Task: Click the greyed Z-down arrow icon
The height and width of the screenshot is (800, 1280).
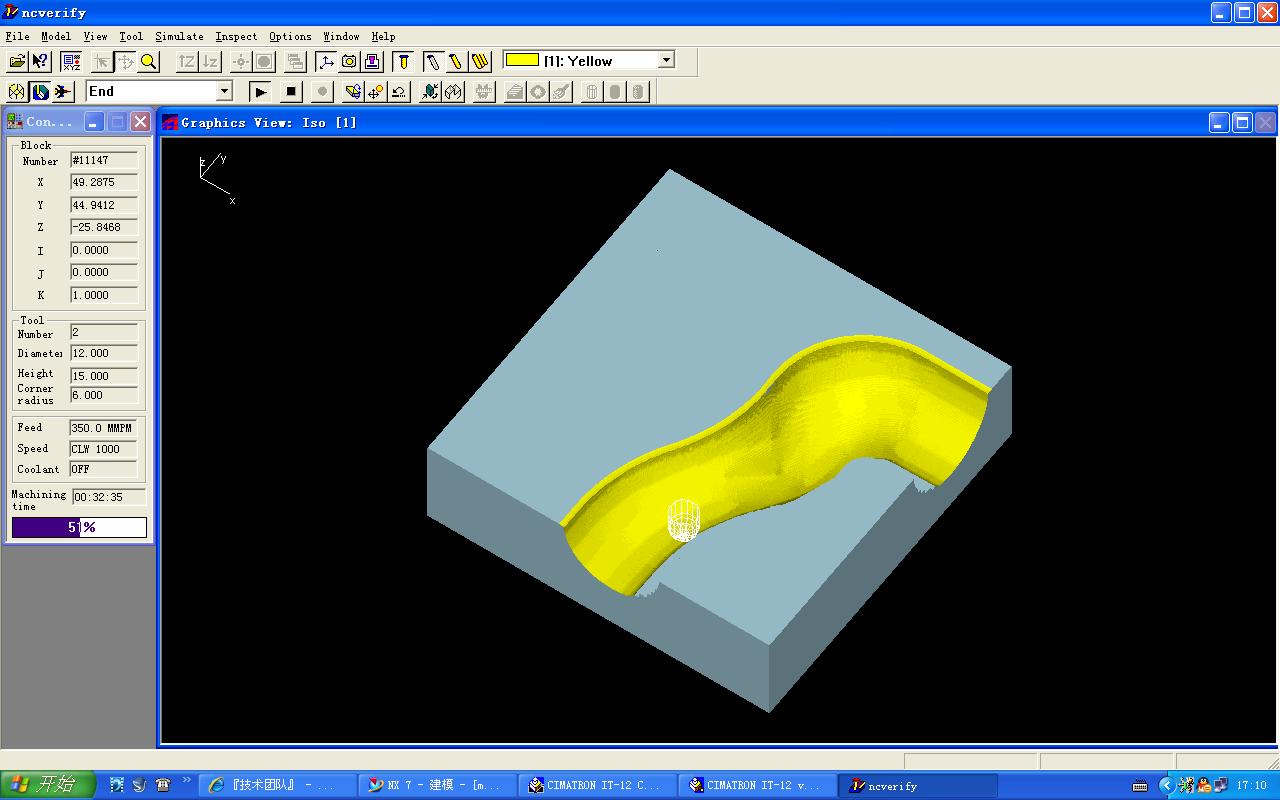Action: pos(210,61)
